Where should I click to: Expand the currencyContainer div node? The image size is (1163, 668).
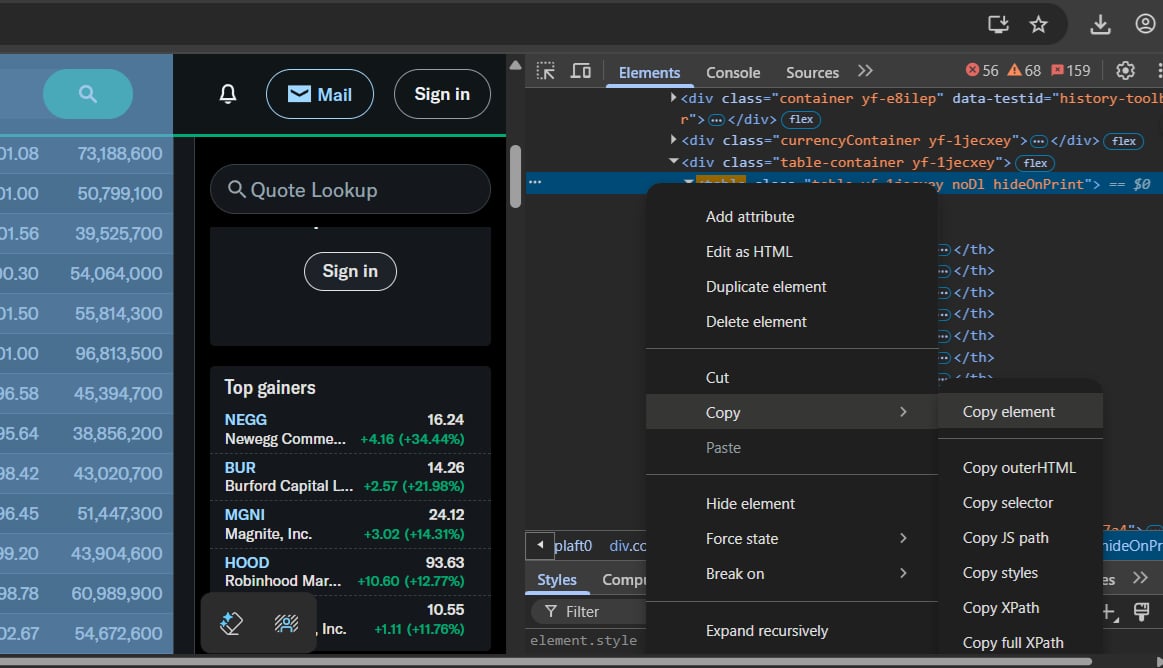click(x=673, y=141)
